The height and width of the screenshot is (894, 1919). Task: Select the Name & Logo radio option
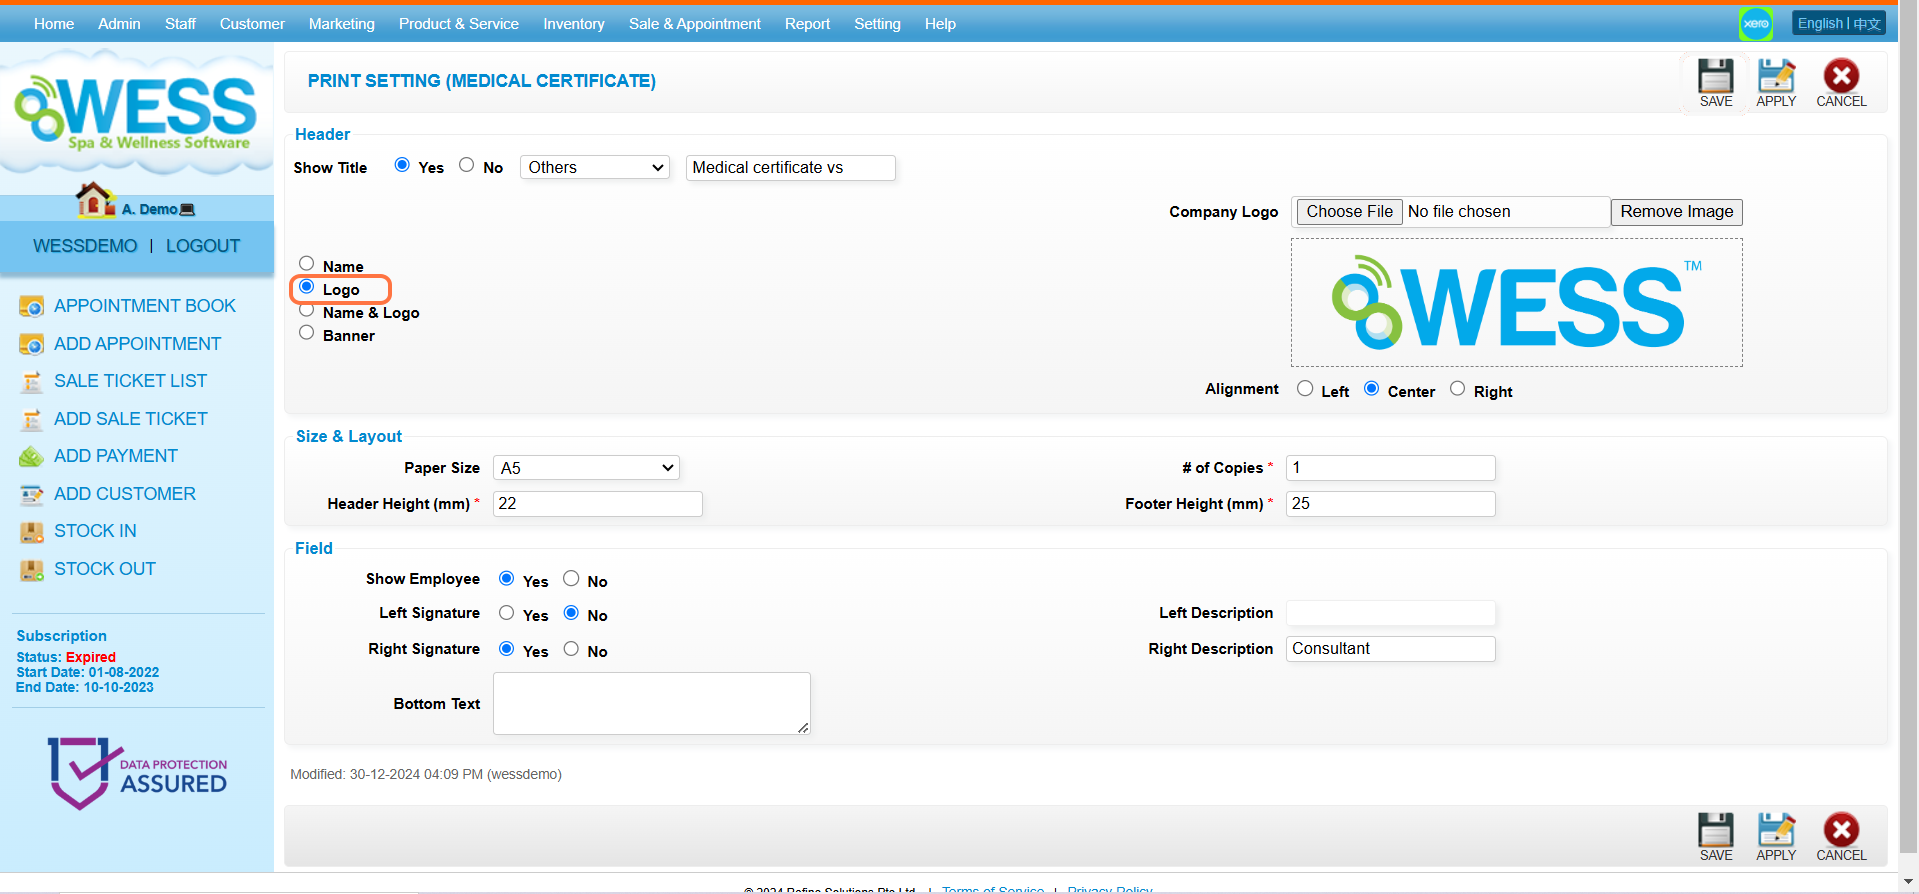coord(307,311)
